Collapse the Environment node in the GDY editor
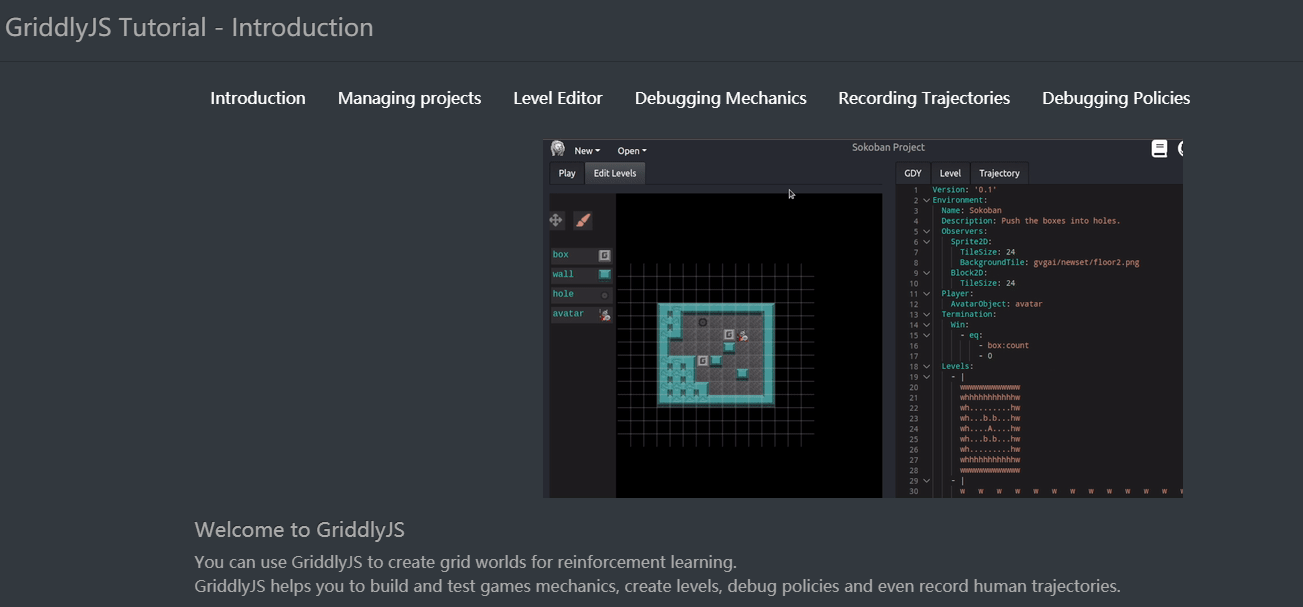 click(926, 200)
